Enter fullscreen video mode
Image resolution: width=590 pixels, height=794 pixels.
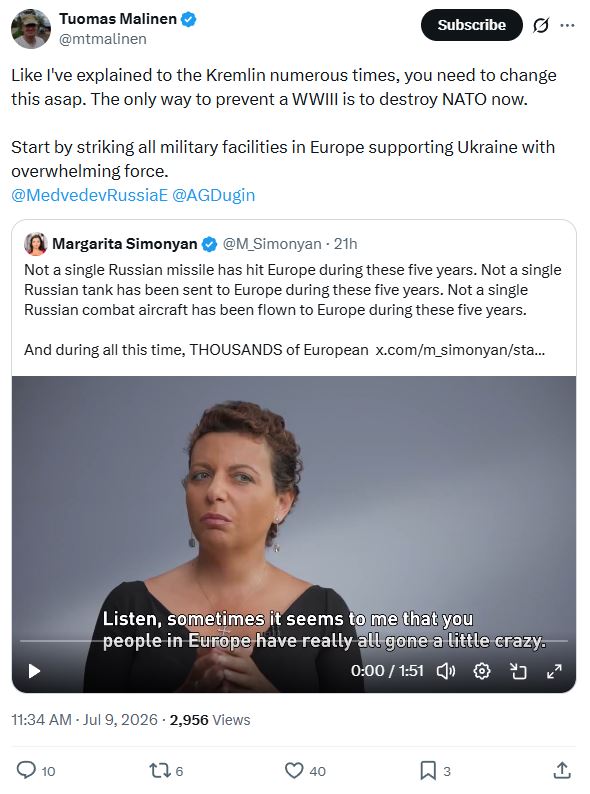click(x=555, y=671)
